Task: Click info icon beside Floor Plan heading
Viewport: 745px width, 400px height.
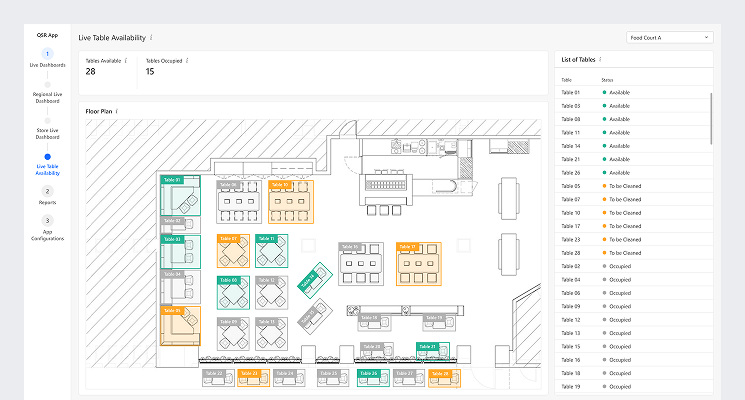Action: 117,111
